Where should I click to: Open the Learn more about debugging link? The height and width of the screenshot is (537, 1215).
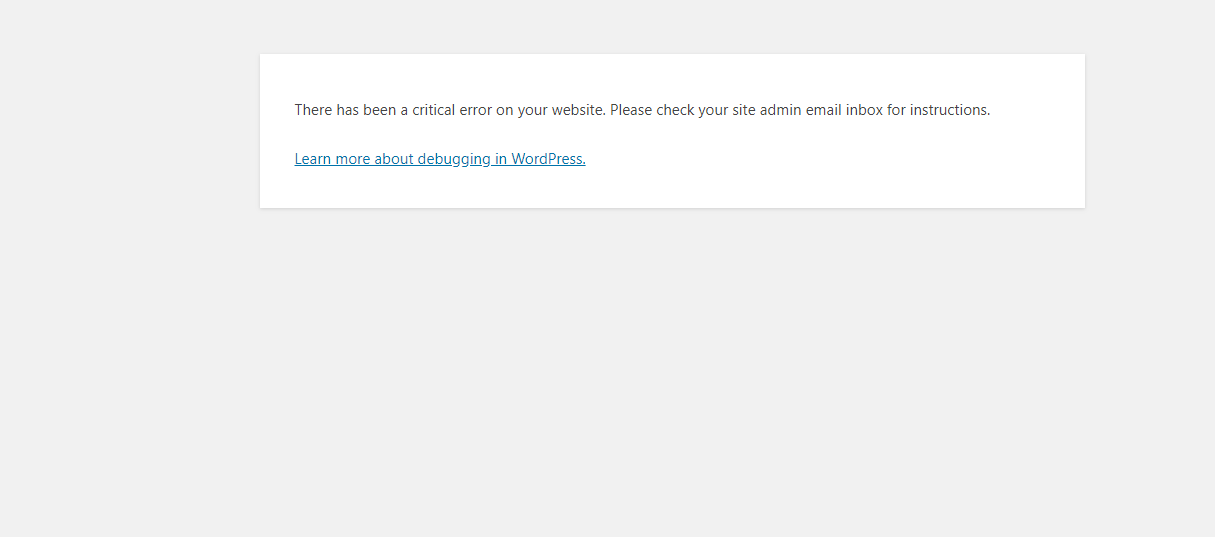coord(439,159)
